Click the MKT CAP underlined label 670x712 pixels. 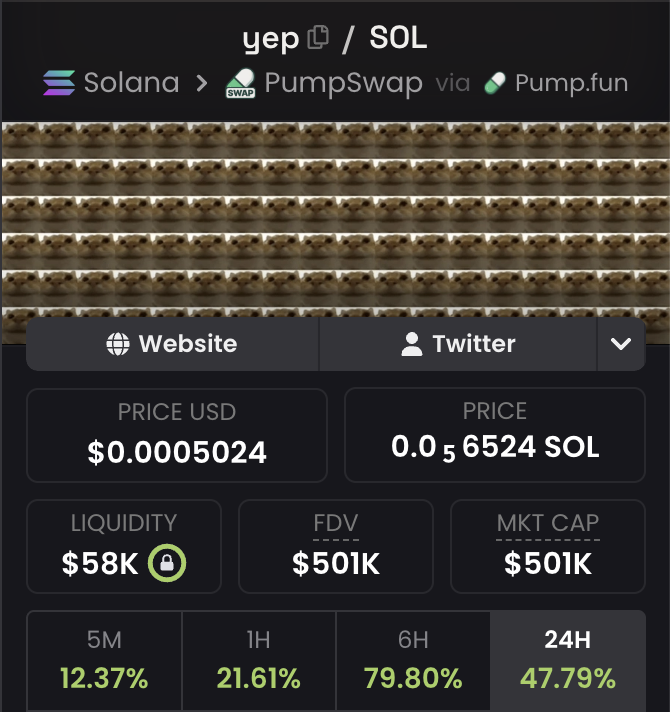pyautogui.click(x=548, y=523)
